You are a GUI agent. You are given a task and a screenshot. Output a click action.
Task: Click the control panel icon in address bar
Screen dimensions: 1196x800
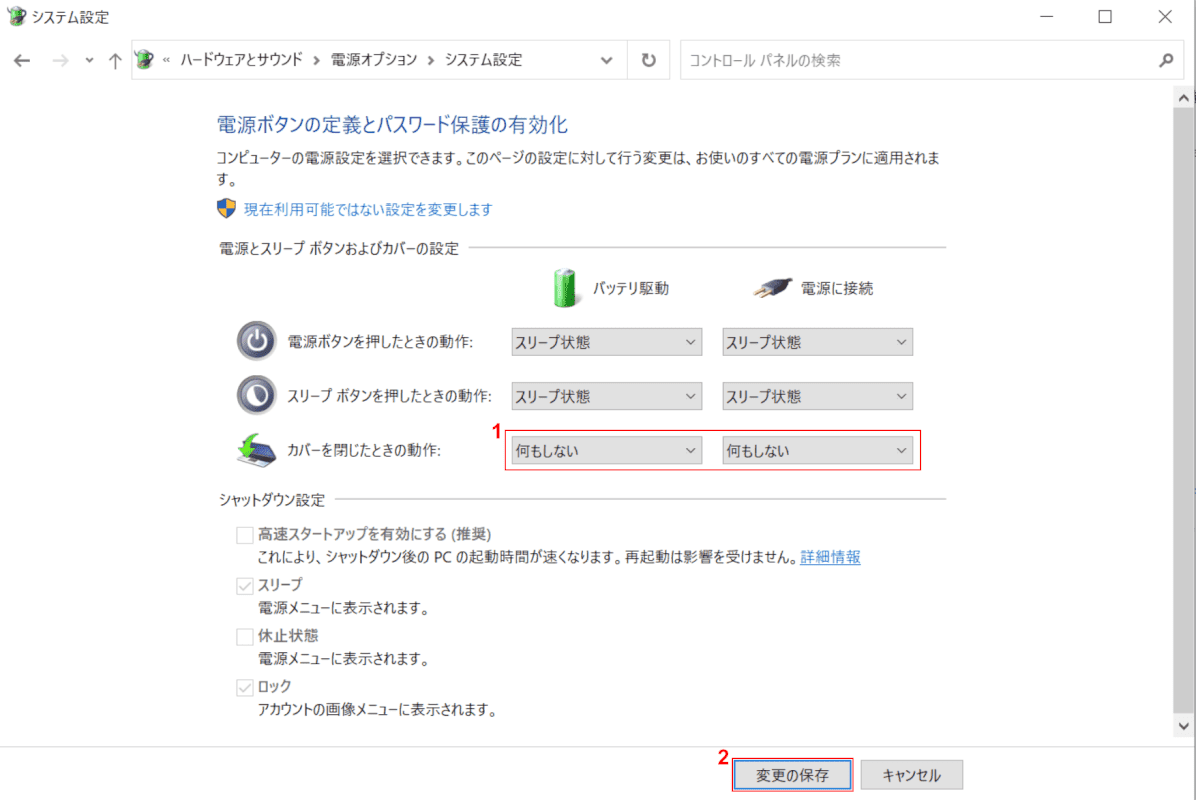(x=144, y=59)
